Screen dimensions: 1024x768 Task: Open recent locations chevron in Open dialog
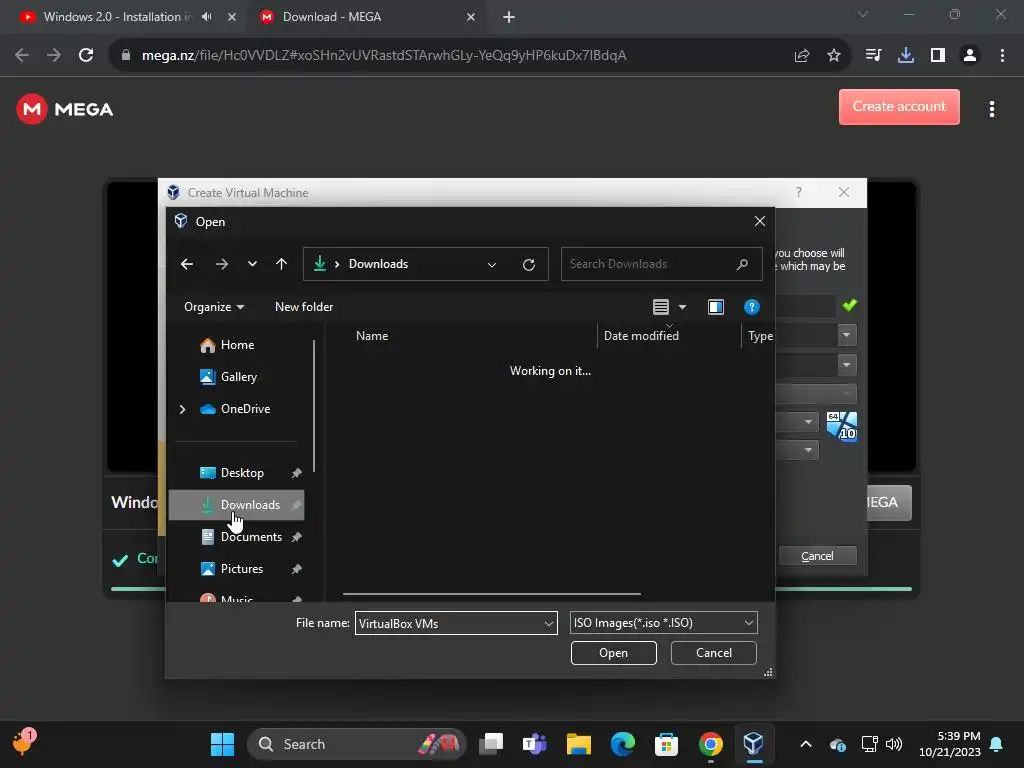(252, 264)
